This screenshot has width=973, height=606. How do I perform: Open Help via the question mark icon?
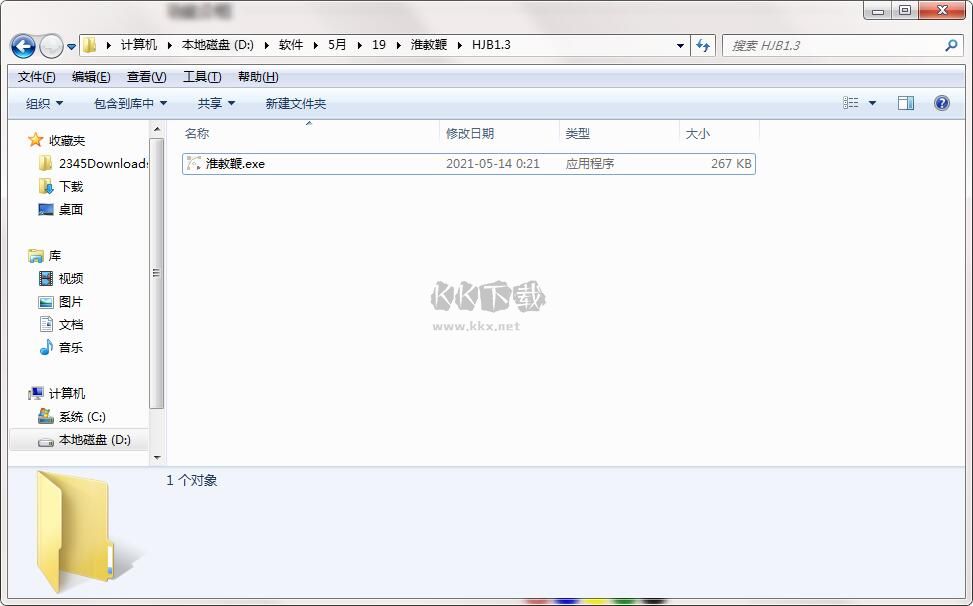(x=941, y=103)
